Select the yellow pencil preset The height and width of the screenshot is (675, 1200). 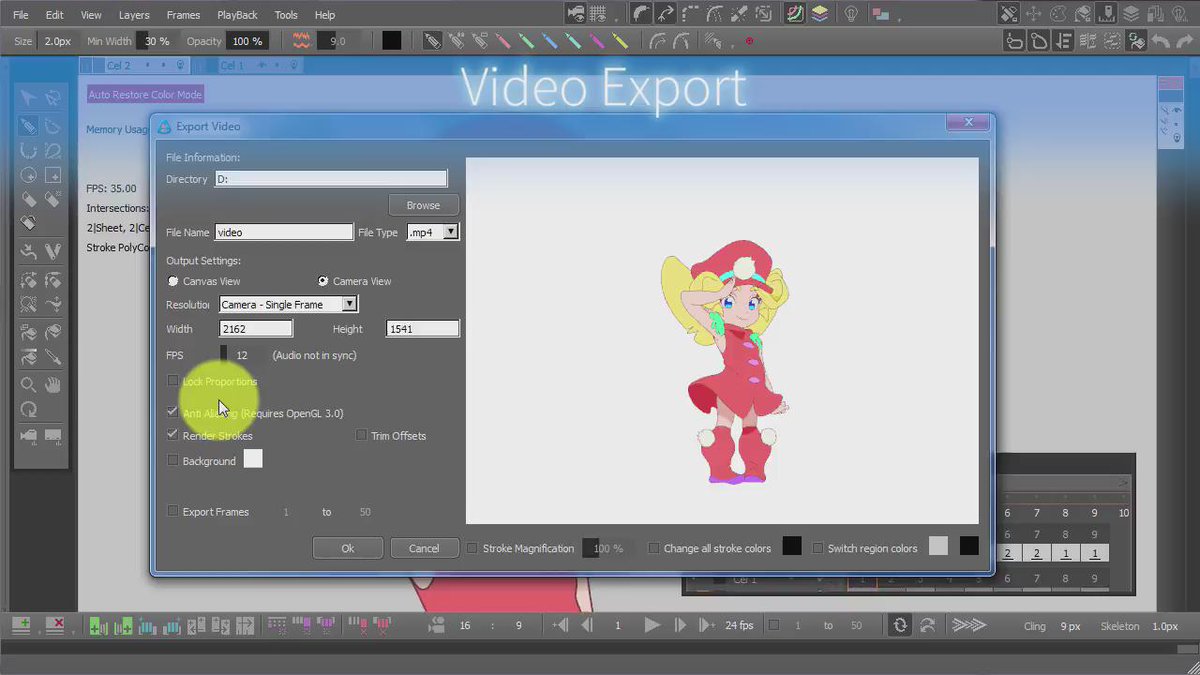pyautogui.click(x=620, y=41)
